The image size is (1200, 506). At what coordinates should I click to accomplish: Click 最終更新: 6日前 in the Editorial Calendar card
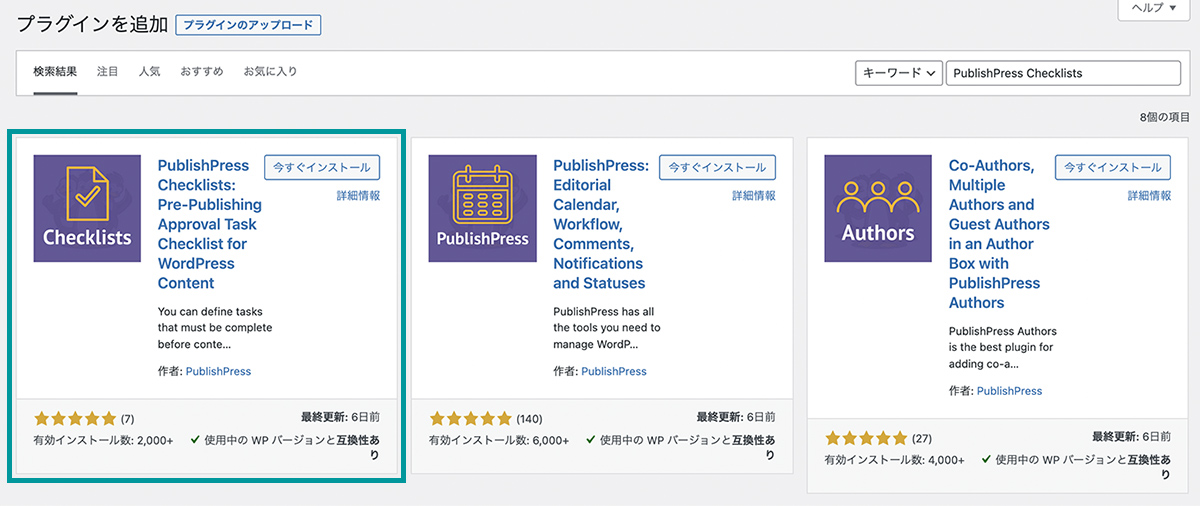(736, 417)
